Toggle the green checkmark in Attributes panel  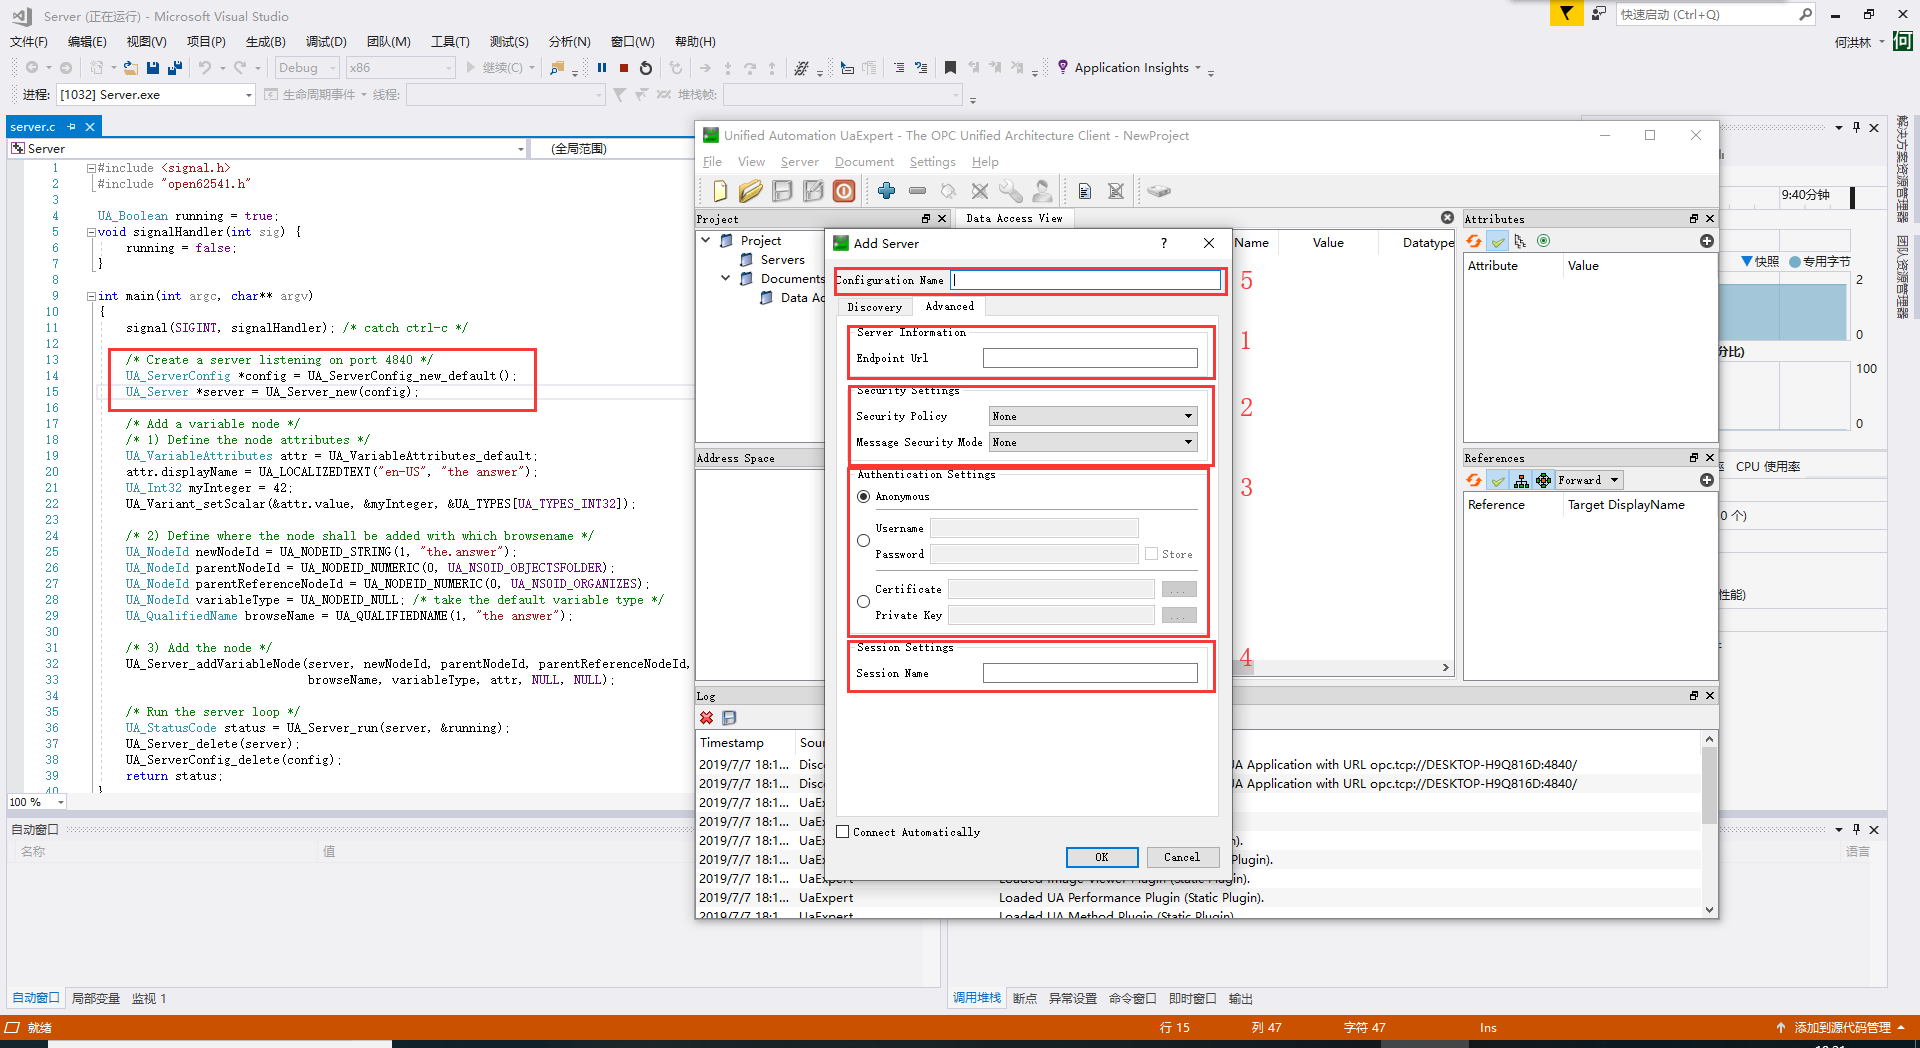(x=1498, y=241)
